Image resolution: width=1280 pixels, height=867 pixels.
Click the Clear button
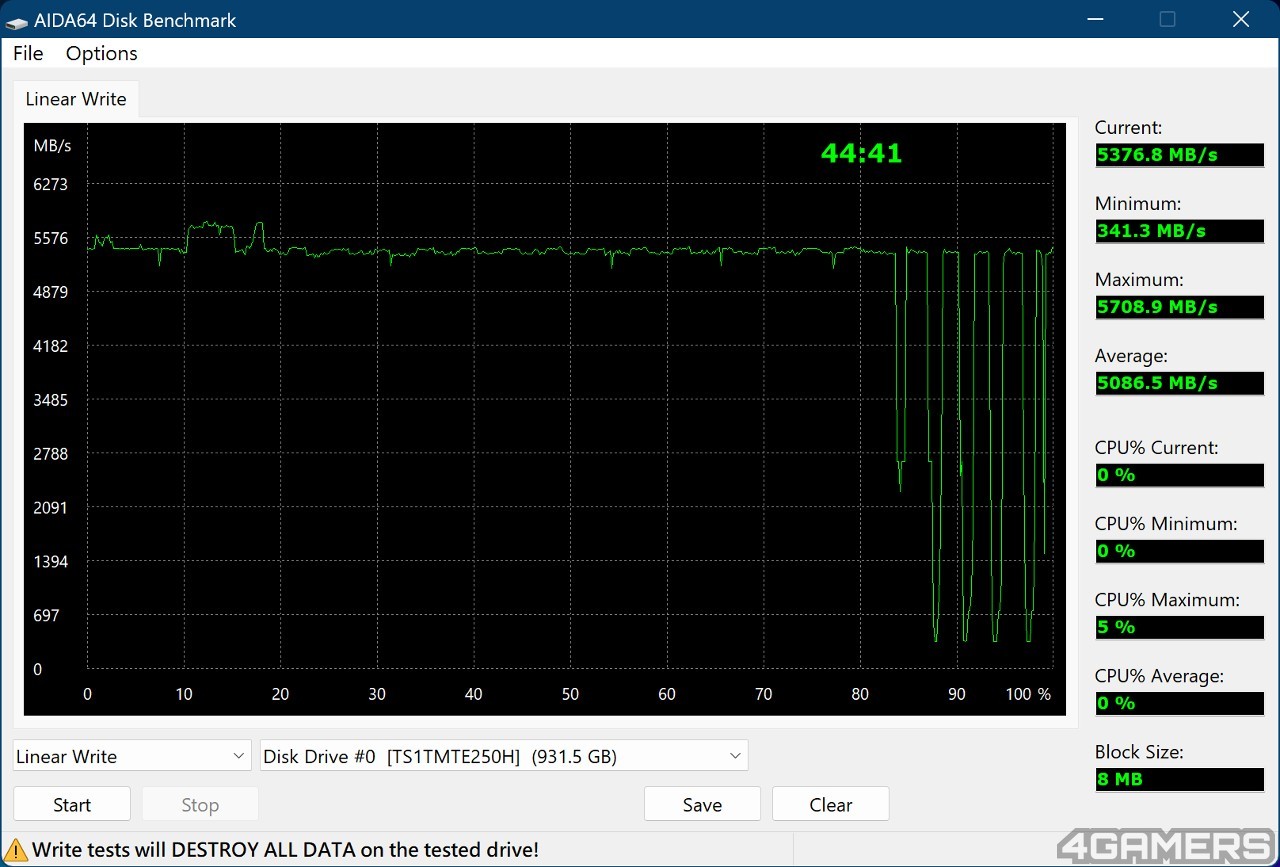pyautogui.click(x=831, y=805)
